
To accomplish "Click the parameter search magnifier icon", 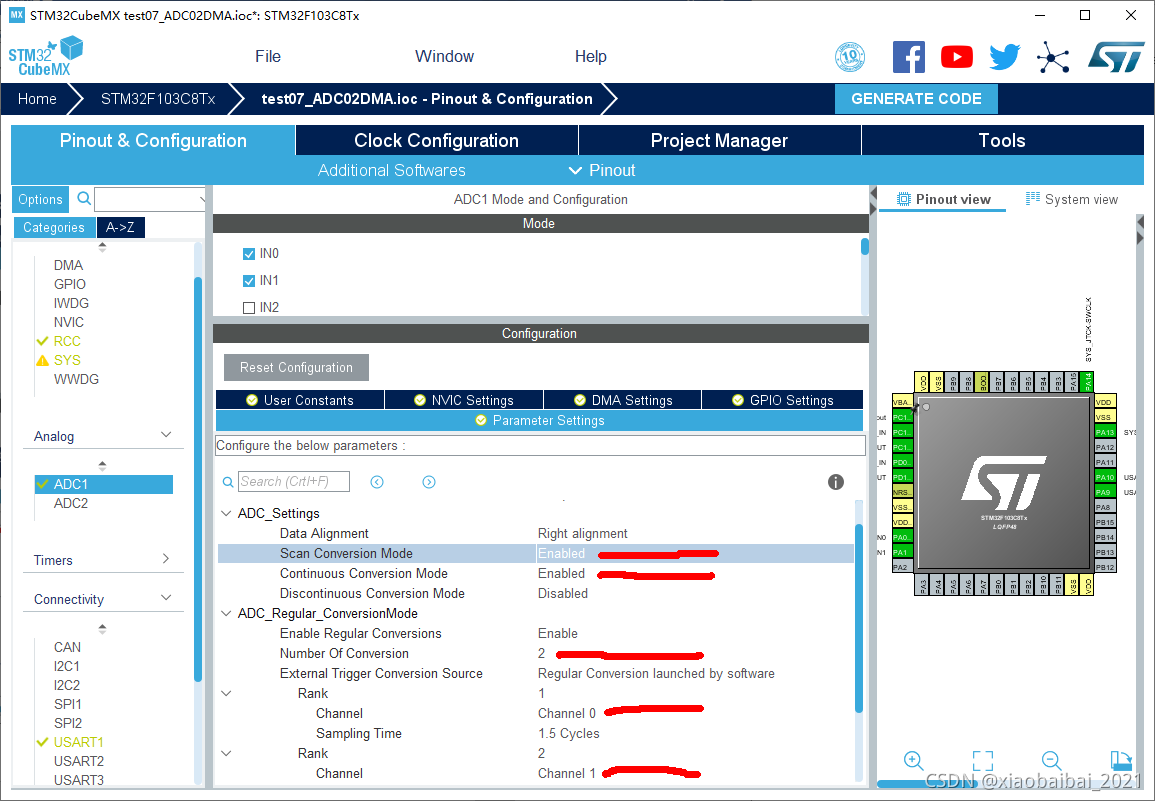I will tap(228, 482).
